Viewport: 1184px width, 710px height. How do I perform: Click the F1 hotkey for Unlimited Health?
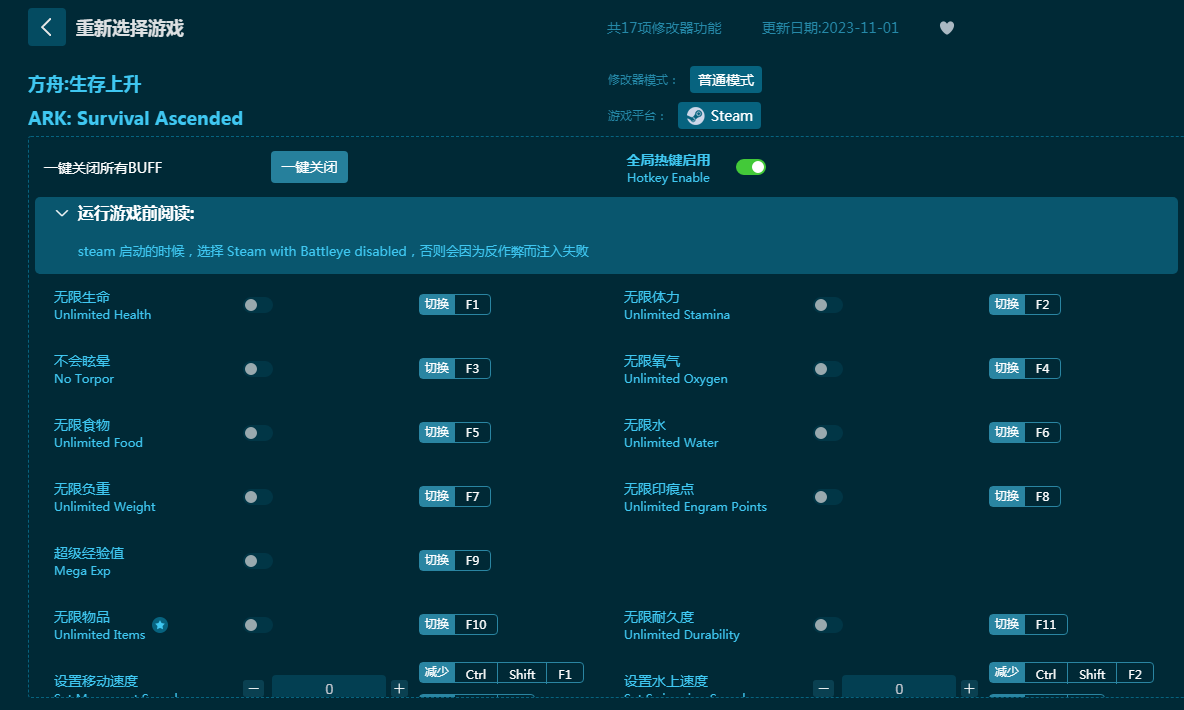(472, 305)
